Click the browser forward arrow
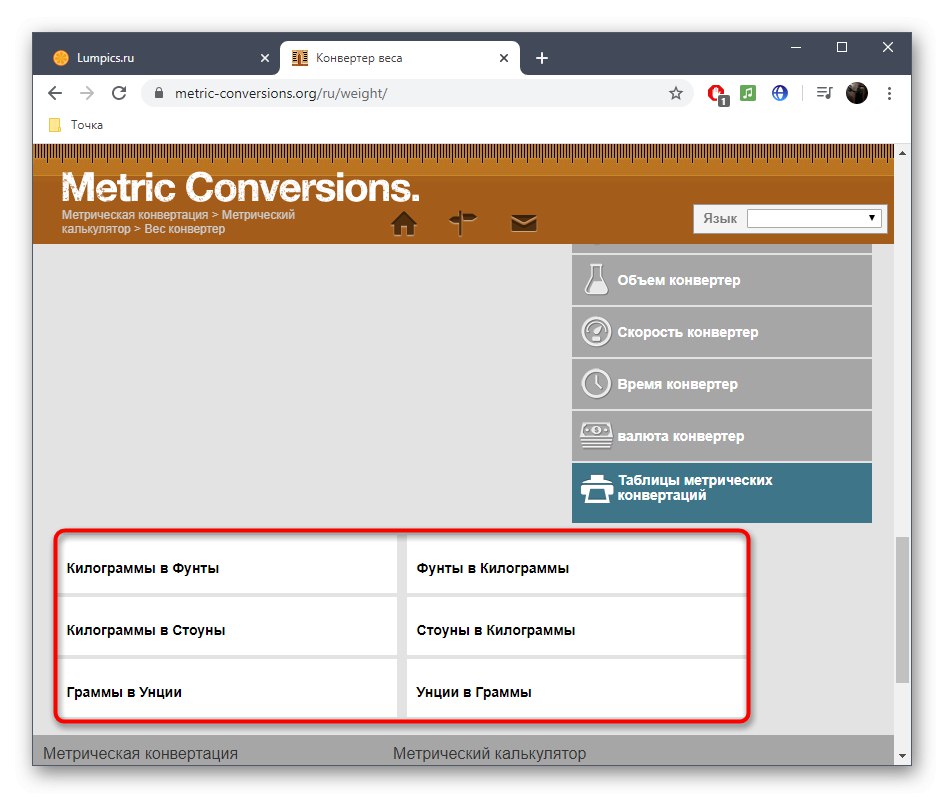 click(87, 93)
